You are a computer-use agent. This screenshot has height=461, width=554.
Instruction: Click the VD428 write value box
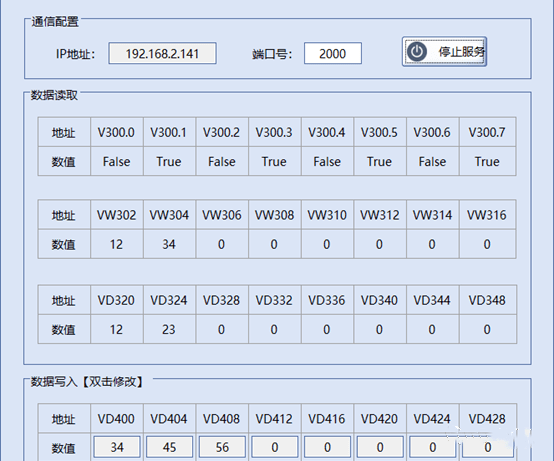pos(488,447)
